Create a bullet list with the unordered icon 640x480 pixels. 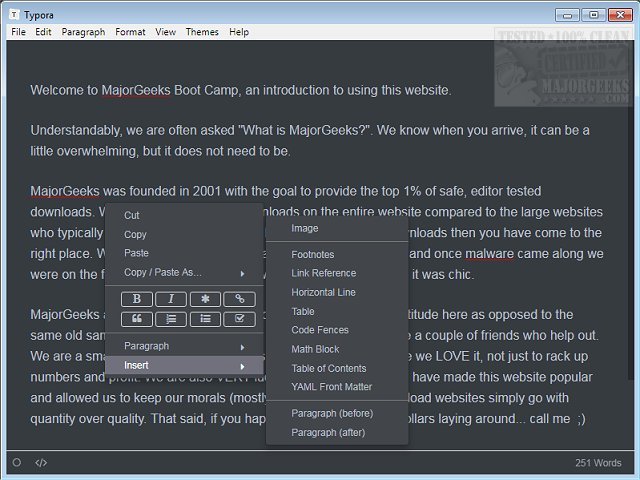[205, 319]
